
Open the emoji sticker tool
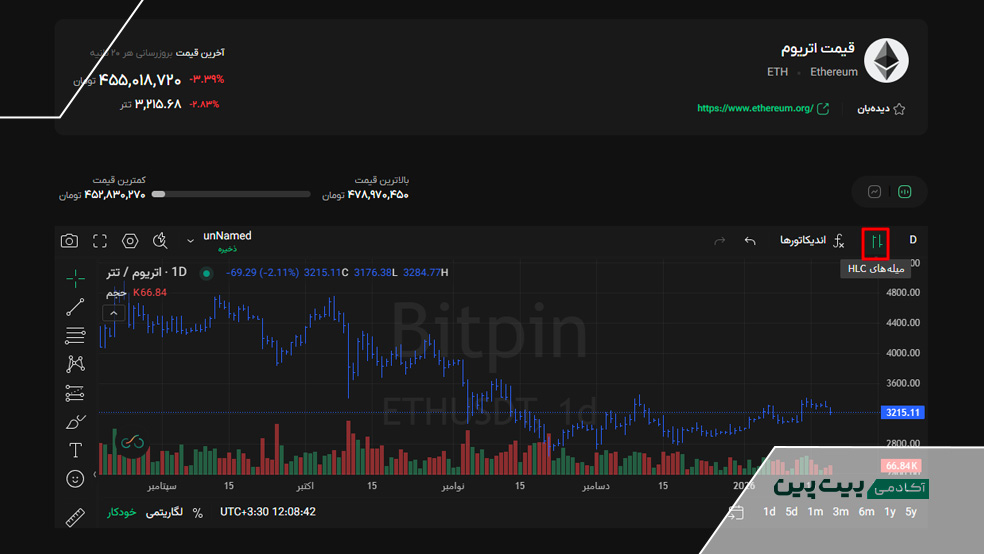75,479
